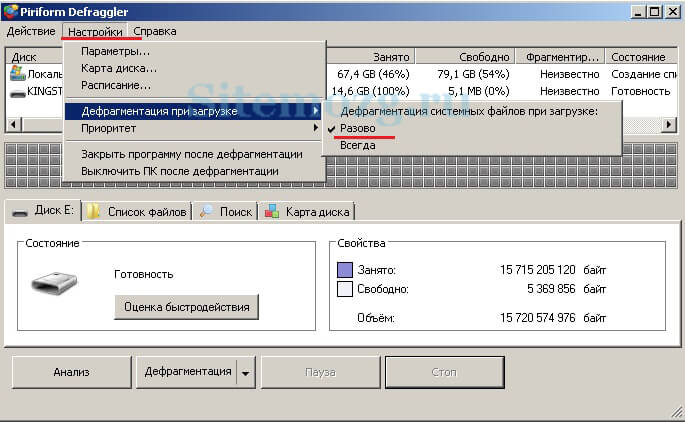
Task: Click Оценка быстродействия button
Action: tap(187, 307)
